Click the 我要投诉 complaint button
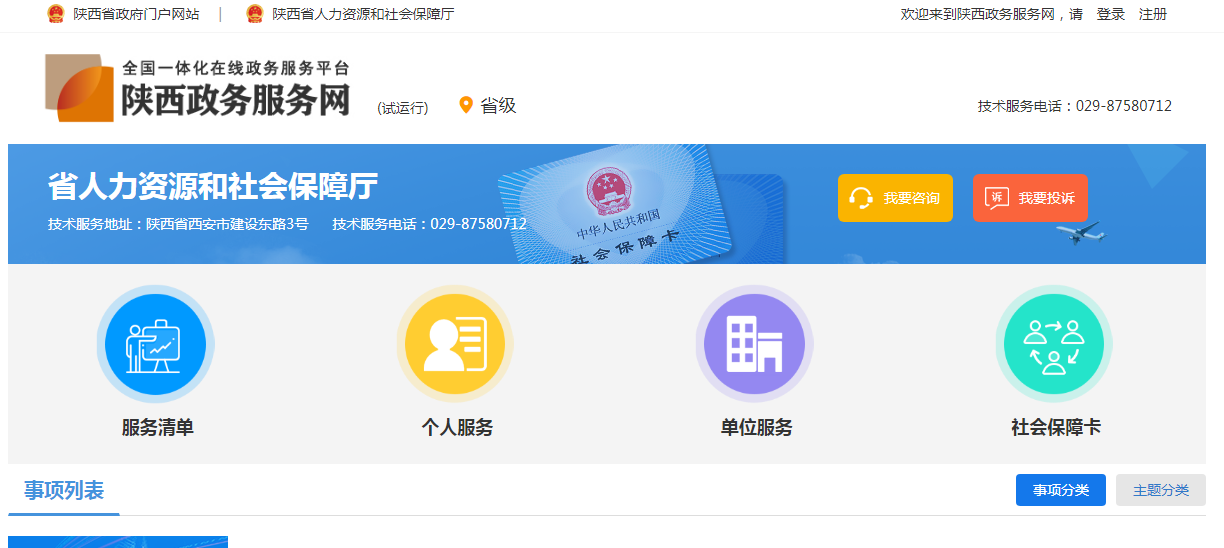The width and height of the screenshot is (1224, 548). 1030,198
